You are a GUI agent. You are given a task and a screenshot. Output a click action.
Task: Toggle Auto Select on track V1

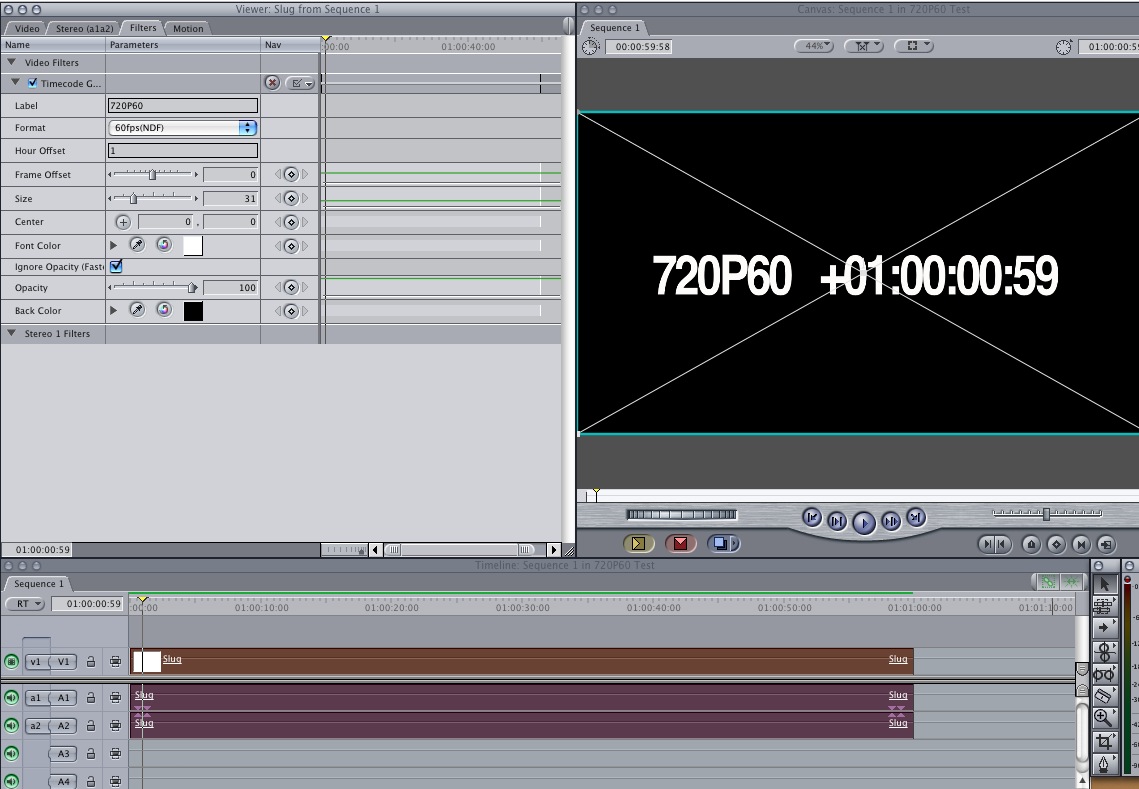click(x=115, y=662)
